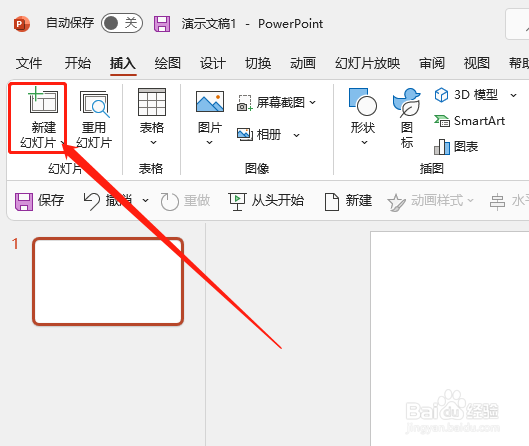The height and width of the screenshot is (446, 529).
Task: Expand the 表格 dropdown chevron
Action: coord(153,143)
